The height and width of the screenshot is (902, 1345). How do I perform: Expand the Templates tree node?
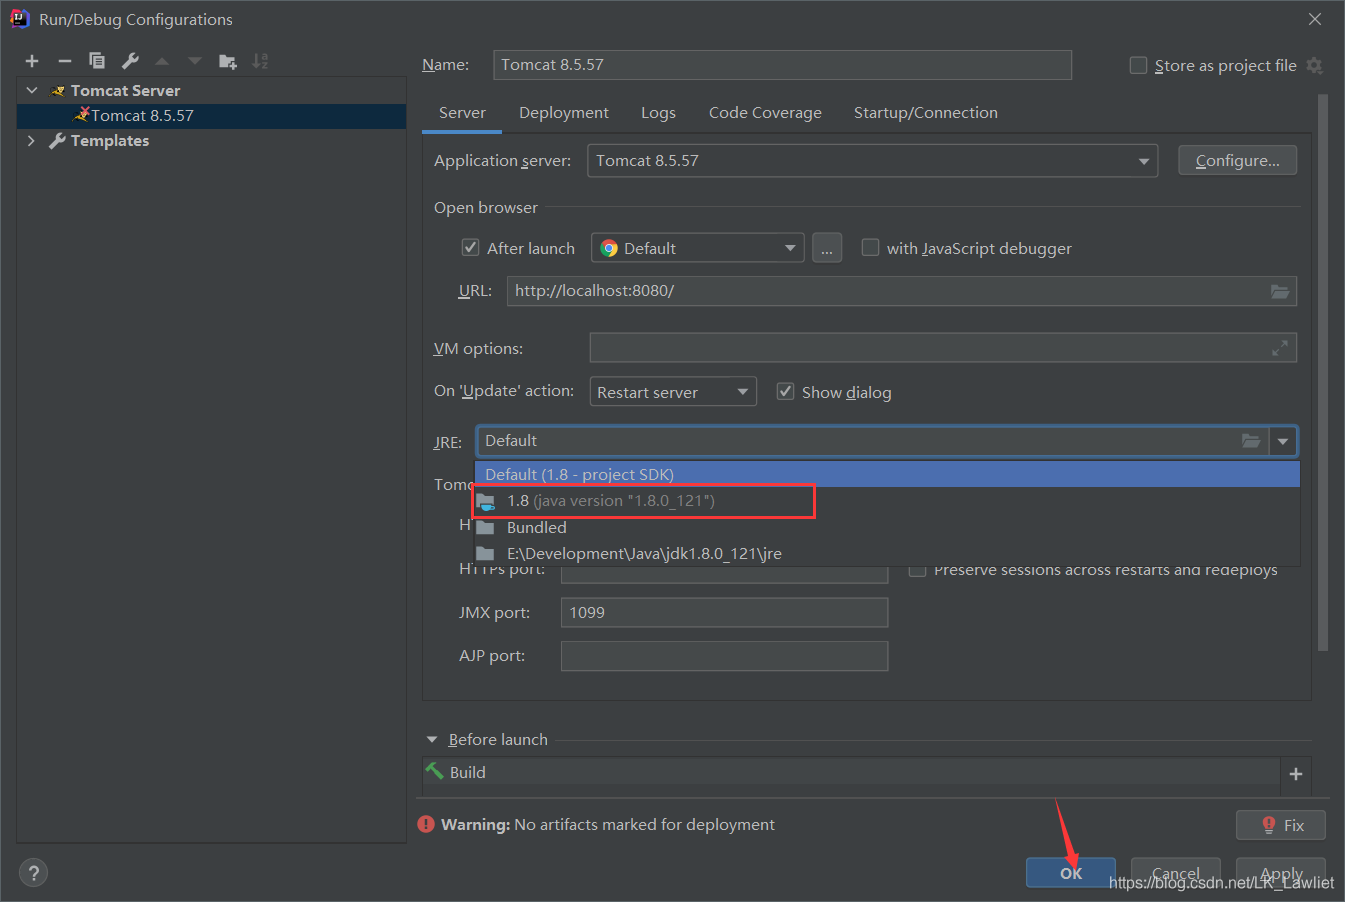pos(32,141)
